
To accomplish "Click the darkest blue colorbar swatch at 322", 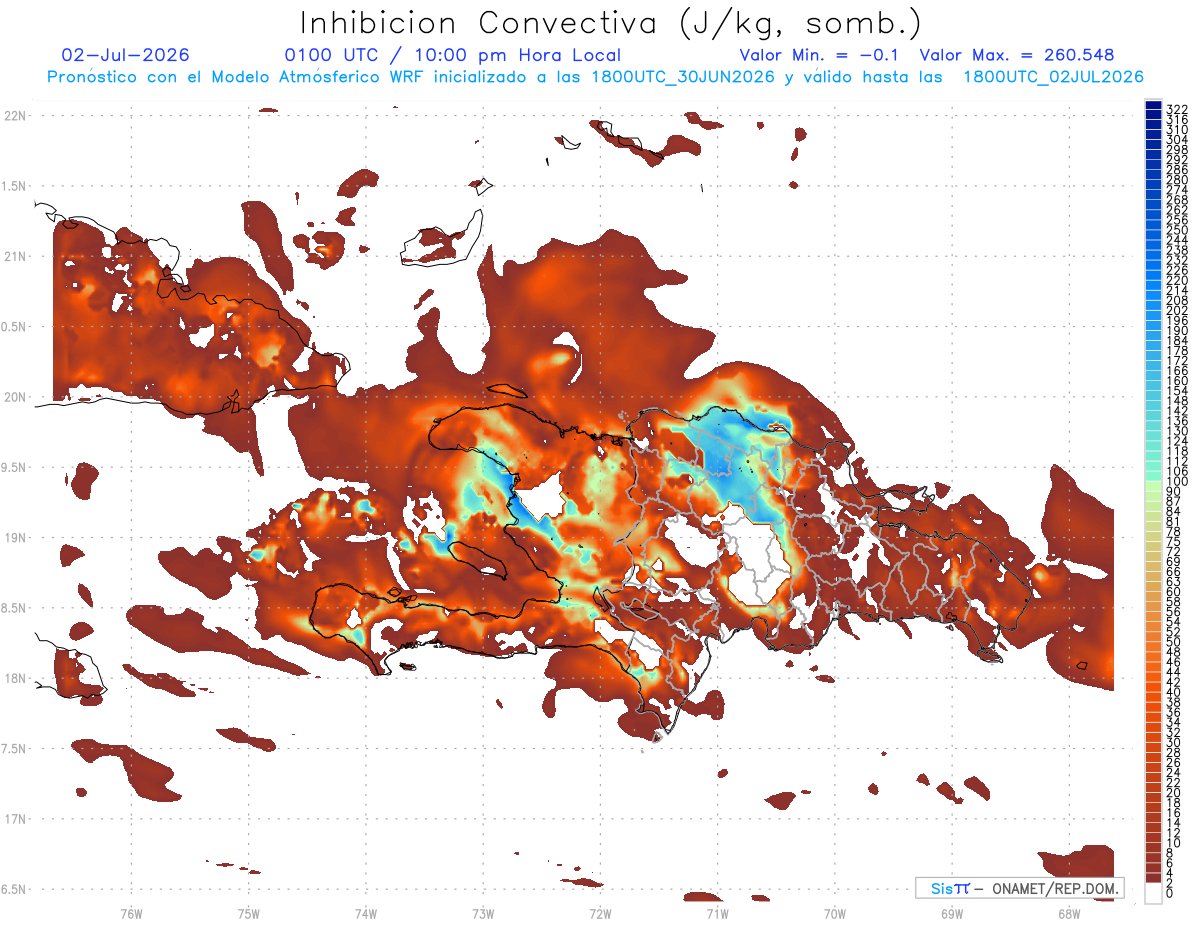I will pos(1153,105).
